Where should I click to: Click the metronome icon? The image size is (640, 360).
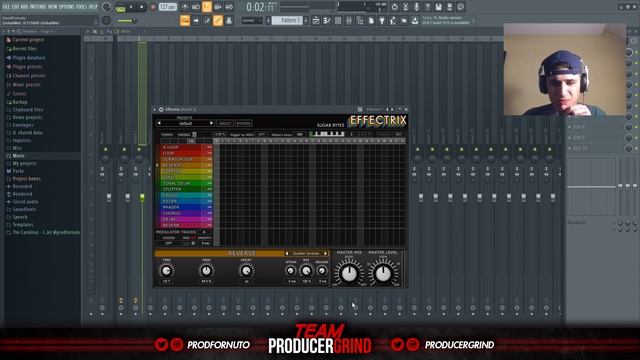(185, 7)
